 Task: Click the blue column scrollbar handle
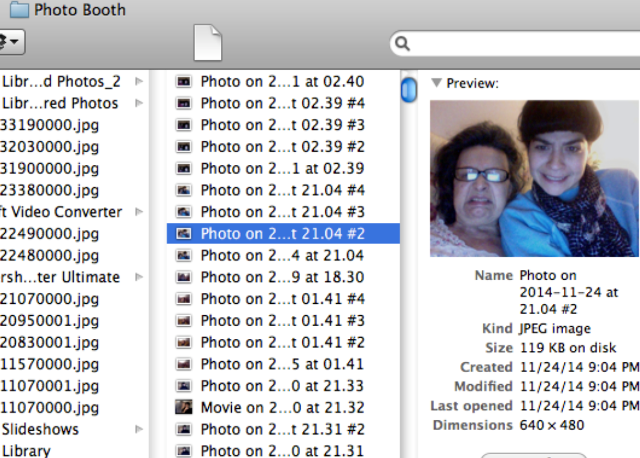coord(408,91)
